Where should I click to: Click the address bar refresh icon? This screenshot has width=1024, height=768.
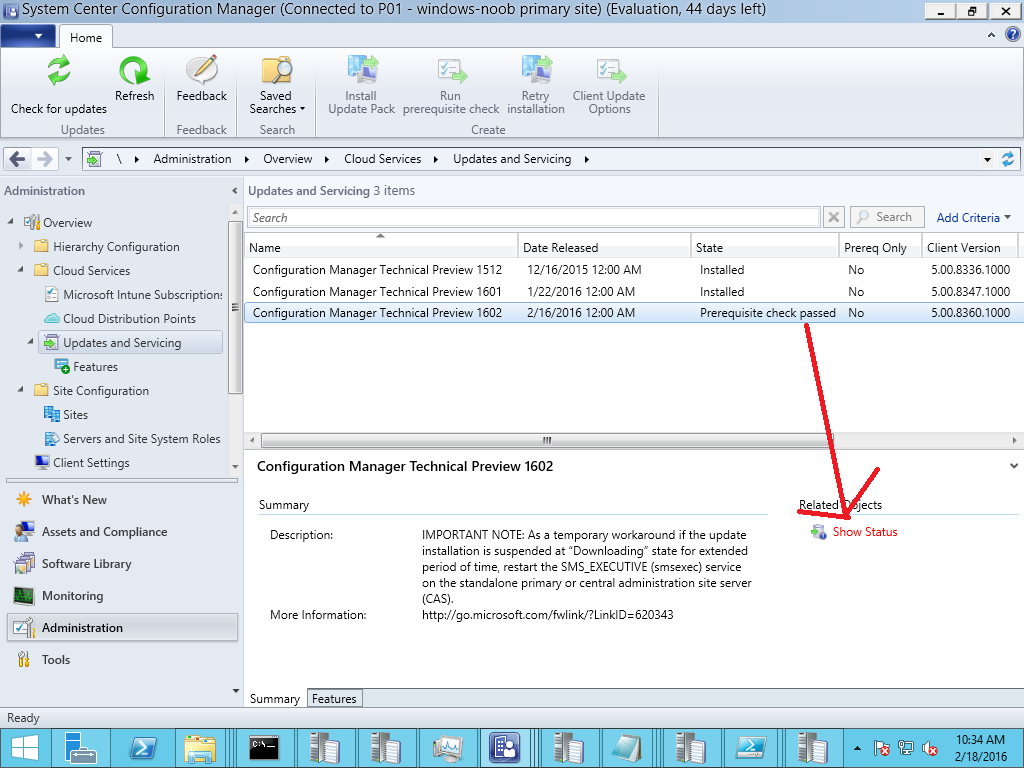click(x=1008, y=159)
